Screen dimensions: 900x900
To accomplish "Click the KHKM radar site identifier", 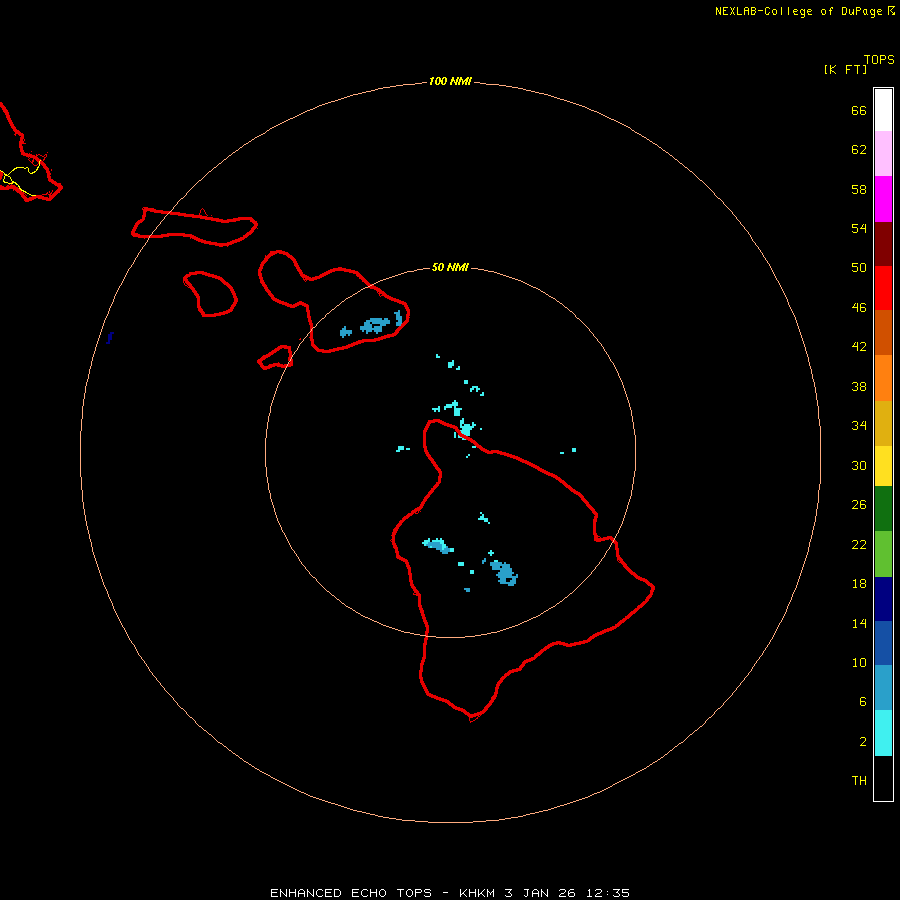I will point(476,893).
